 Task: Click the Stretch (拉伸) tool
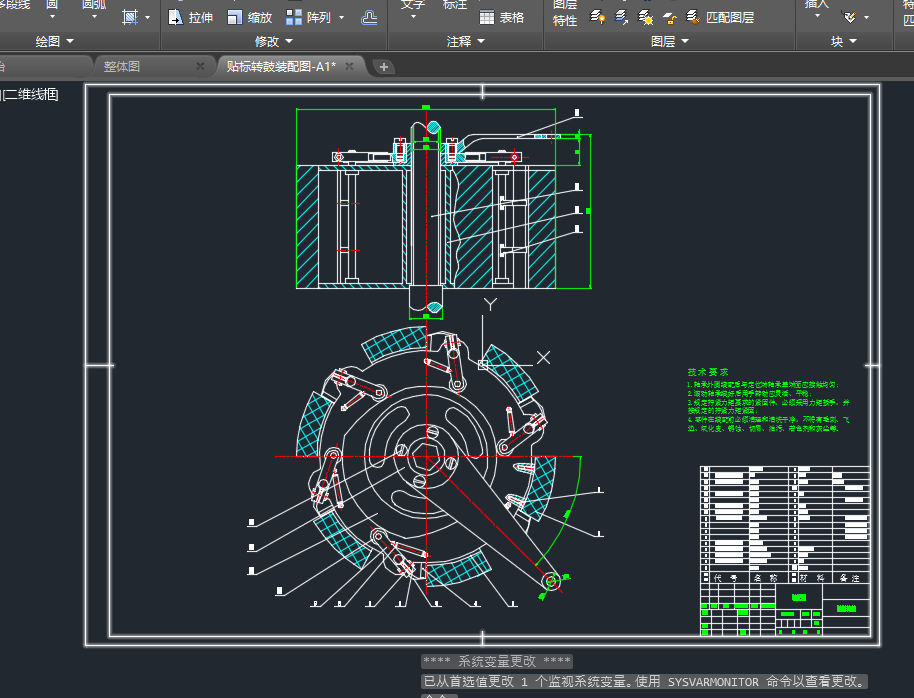tap(190, 17)
